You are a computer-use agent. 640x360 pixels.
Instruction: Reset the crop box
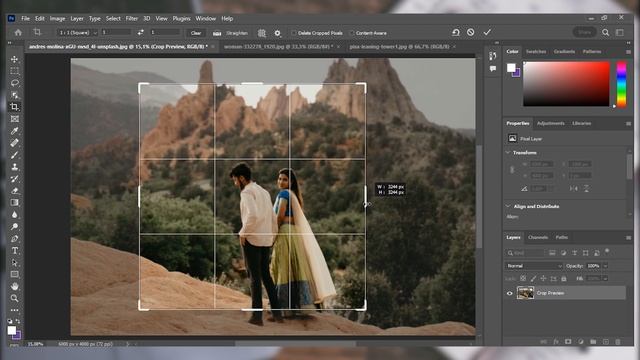pos(456,32)
